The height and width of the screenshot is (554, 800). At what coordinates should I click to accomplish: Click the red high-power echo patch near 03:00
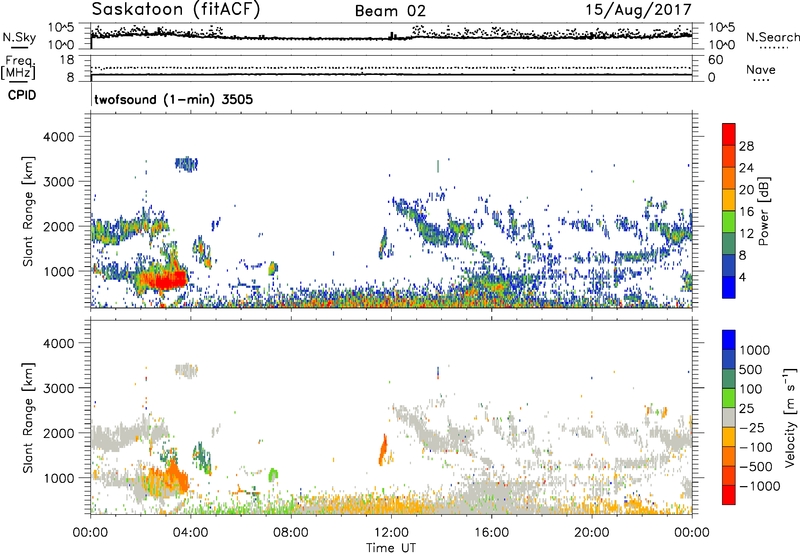pyautogui.click(x=163, y=280)
